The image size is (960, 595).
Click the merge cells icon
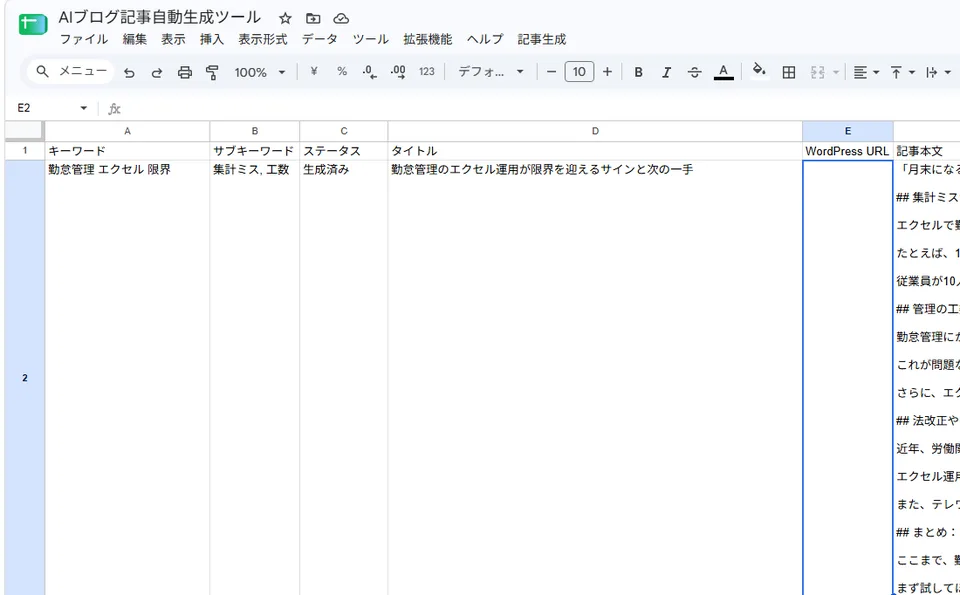coord(817,72)
